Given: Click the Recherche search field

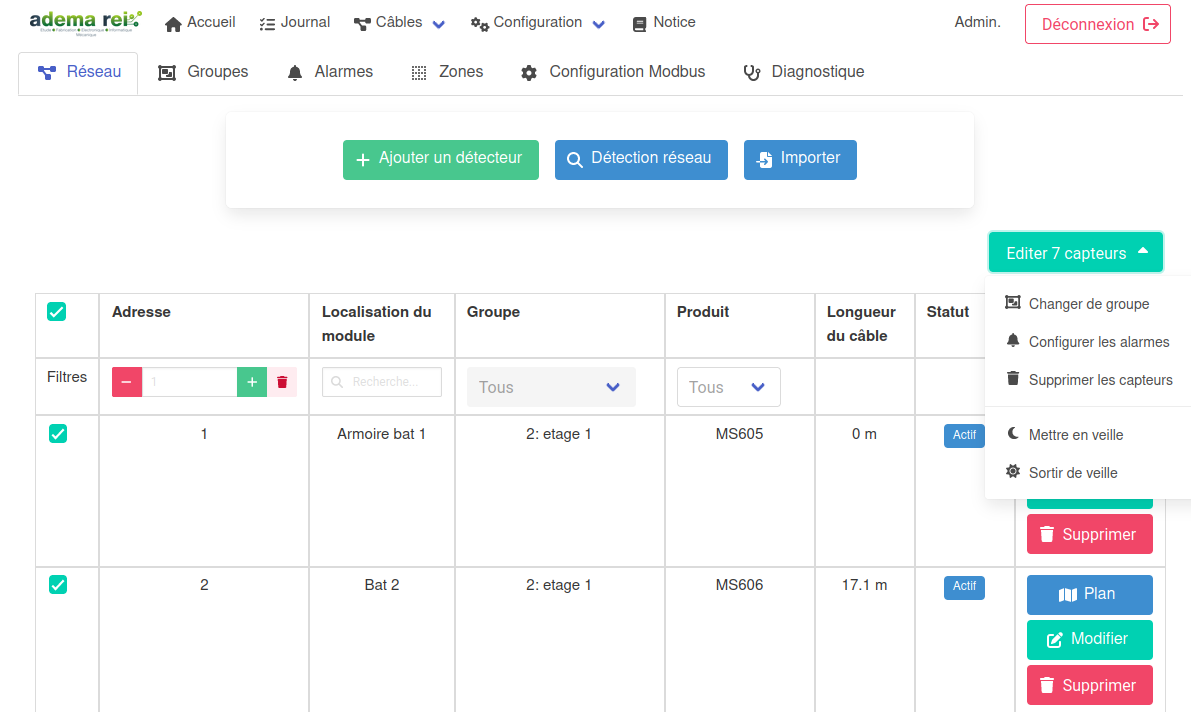Looking at the screenshot, I should click(x=381, y=381).
